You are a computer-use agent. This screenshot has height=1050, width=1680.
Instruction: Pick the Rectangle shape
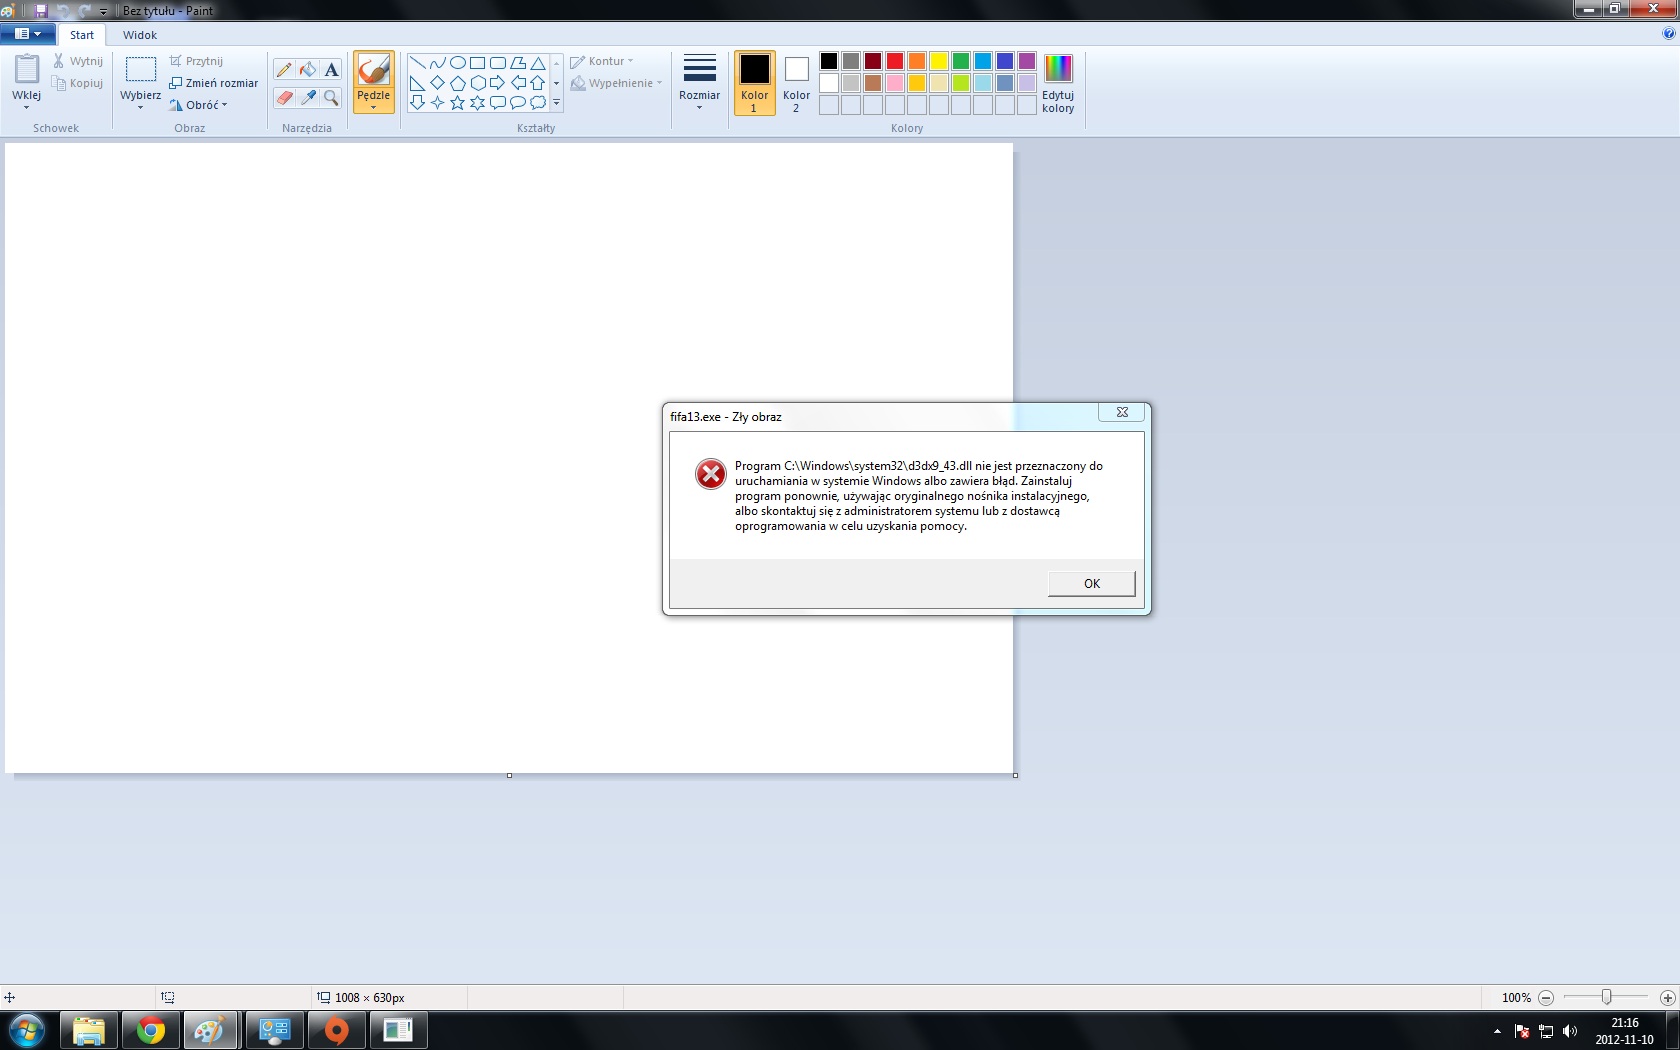pos(477,62)
